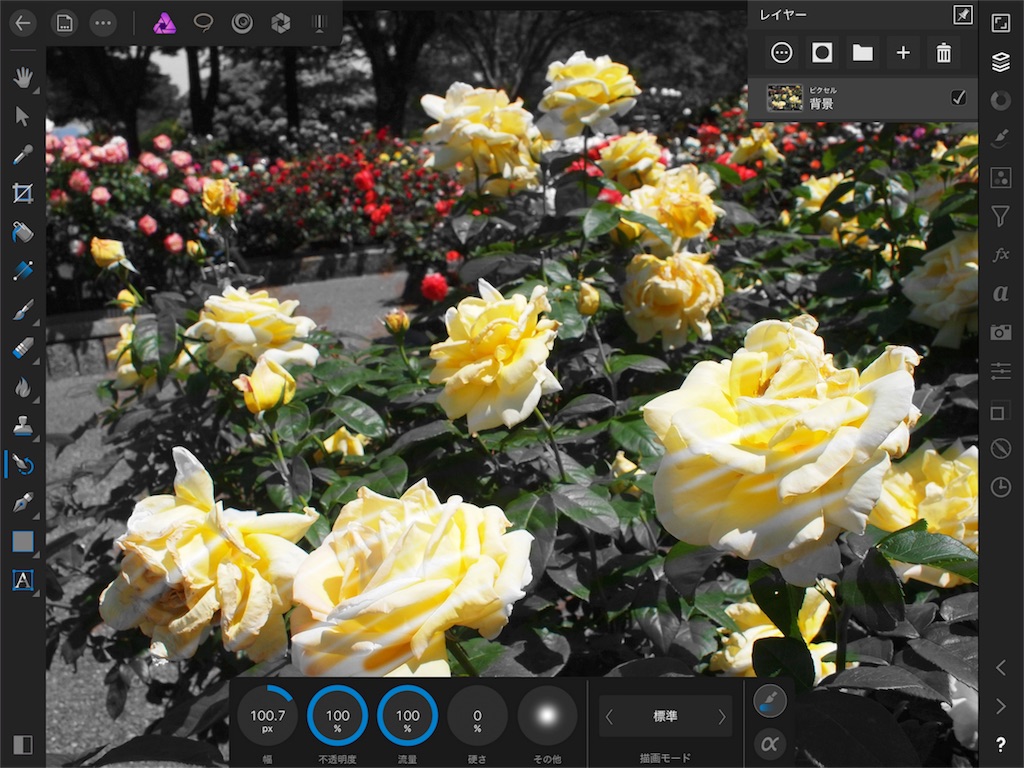Open the Brushes studio icon

[x=1000, y=138]
